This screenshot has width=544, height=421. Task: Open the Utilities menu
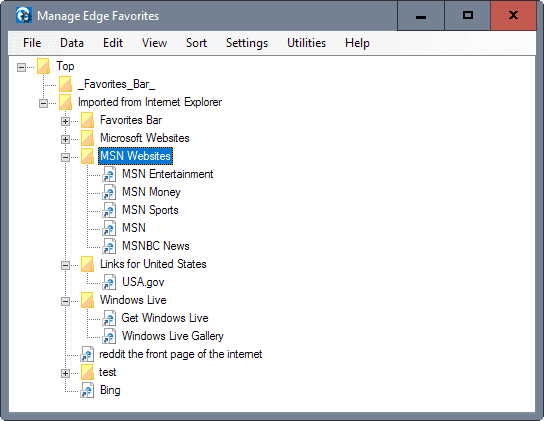point(306,43)
